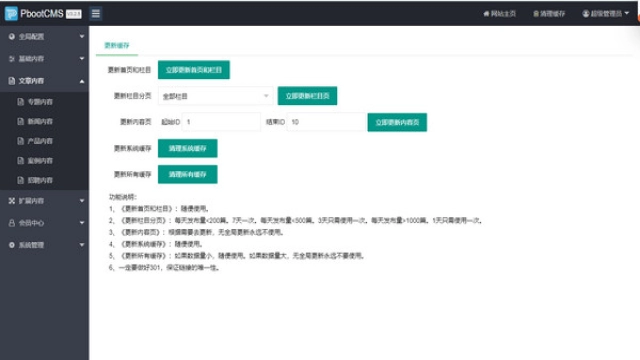The width and height of the screenshot is (640, 360).
Task: Click the 立即更新首页和栏目 button
Action: pos(194,70)
